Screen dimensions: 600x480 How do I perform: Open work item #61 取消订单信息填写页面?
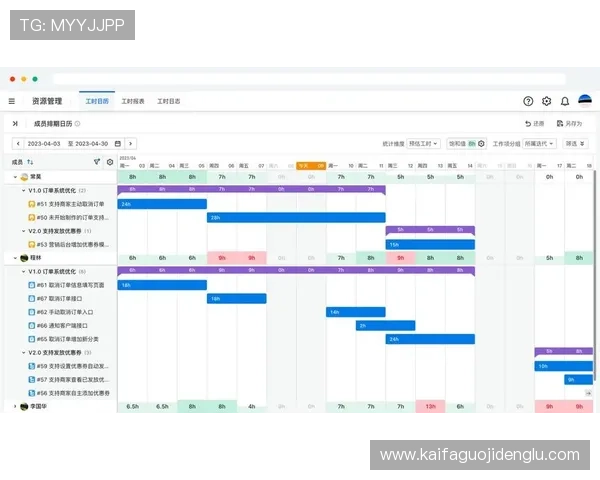coord(70,285)
